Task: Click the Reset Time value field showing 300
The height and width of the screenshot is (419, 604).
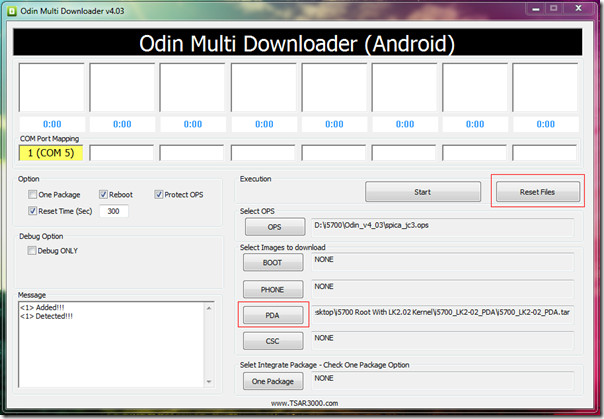Action: pyautogui.click(x=114, y=211)
